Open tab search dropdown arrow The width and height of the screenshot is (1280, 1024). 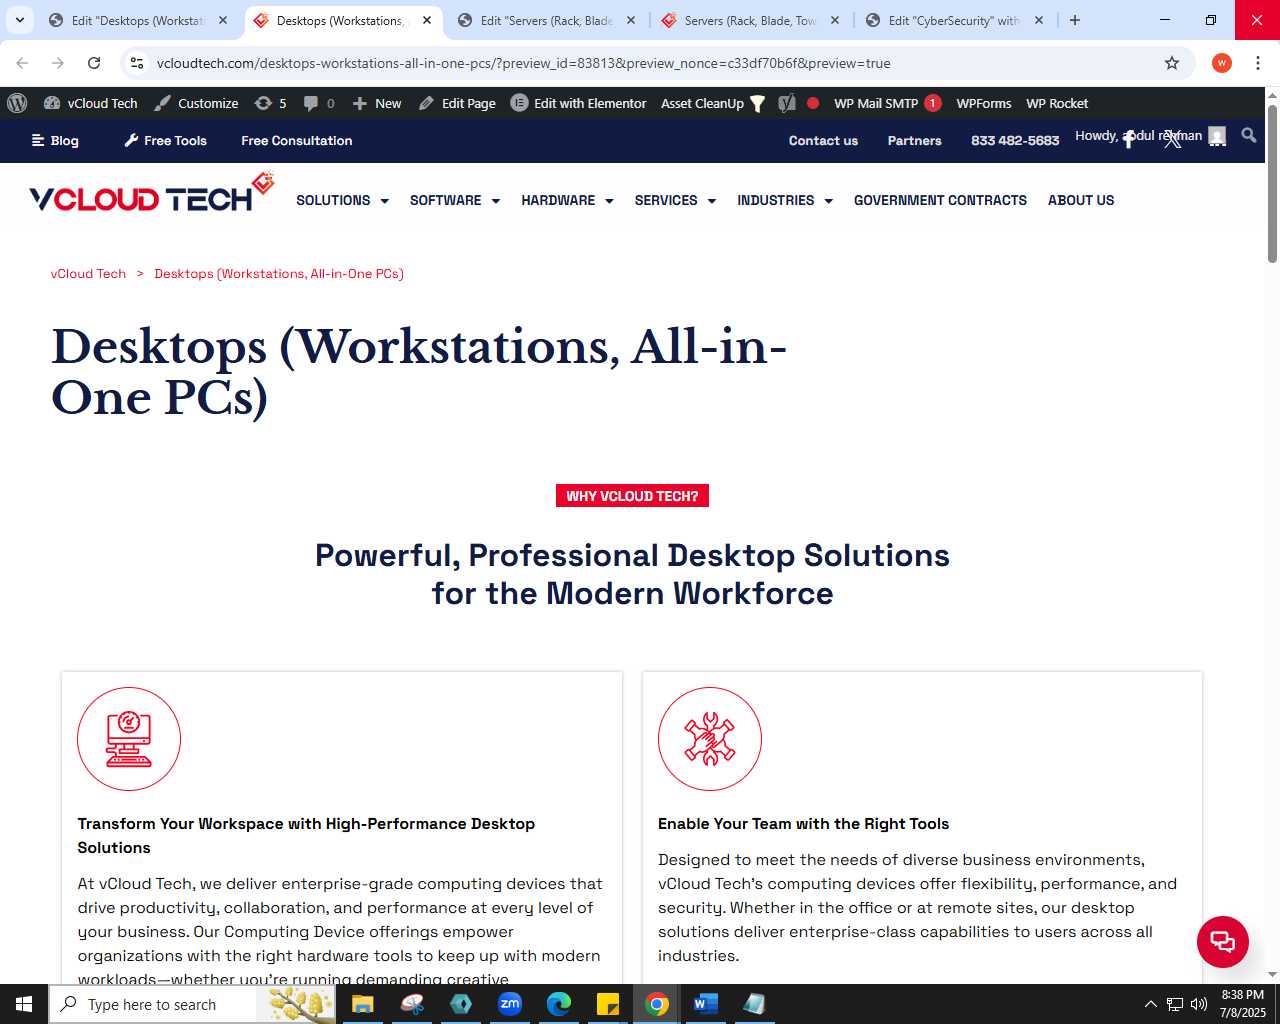(19, 20)
